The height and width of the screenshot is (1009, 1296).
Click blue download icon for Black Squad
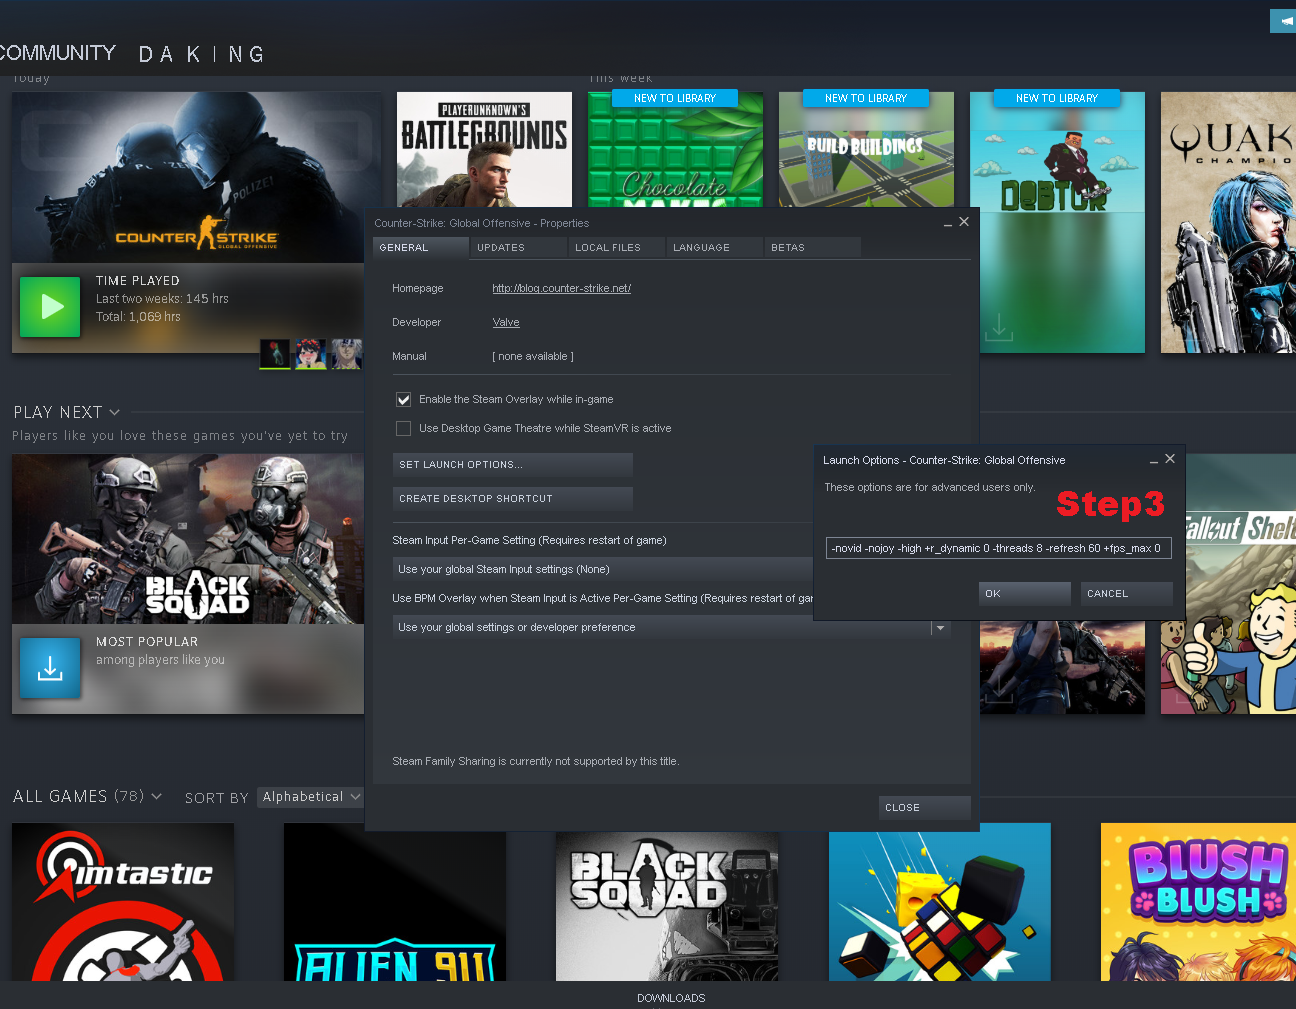(50, 668)
